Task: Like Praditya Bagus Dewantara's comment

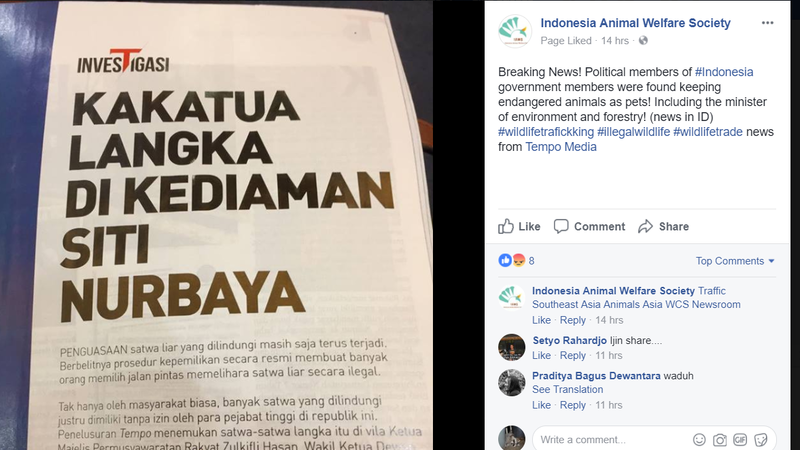Action: pyautogui.click(x=541, y=405)
